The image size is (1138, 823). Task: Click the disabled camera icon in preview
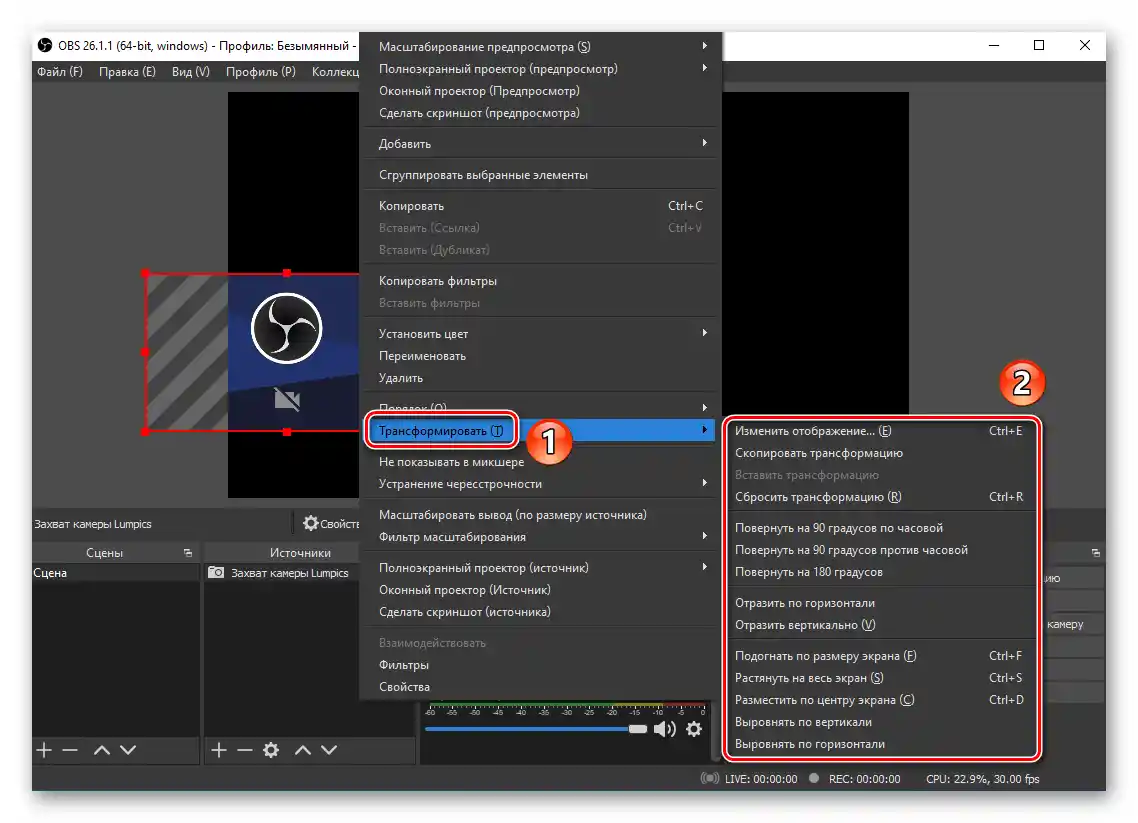tap(287, 398)
